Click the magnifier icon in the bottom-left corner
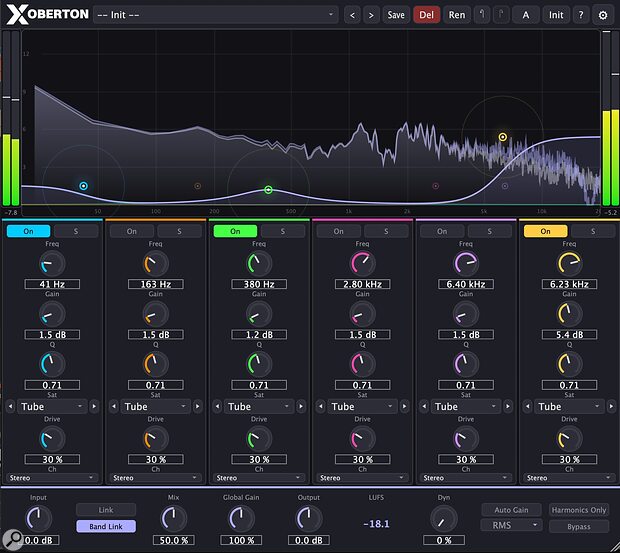 [12, 539]
